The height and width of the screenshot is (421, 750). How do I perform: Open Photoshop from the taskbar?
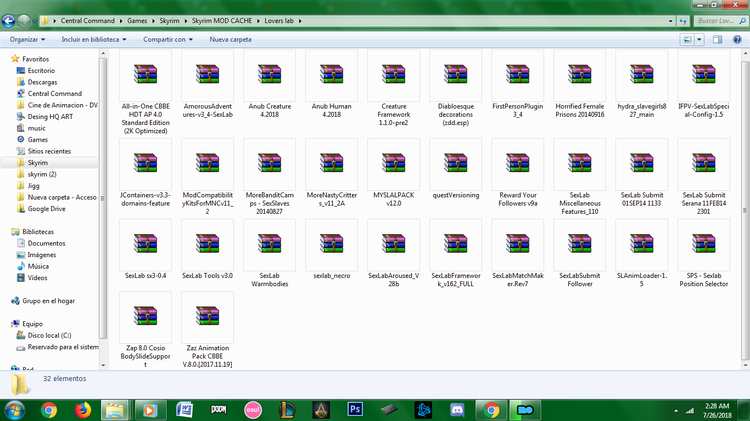click(x=355, y=410)
